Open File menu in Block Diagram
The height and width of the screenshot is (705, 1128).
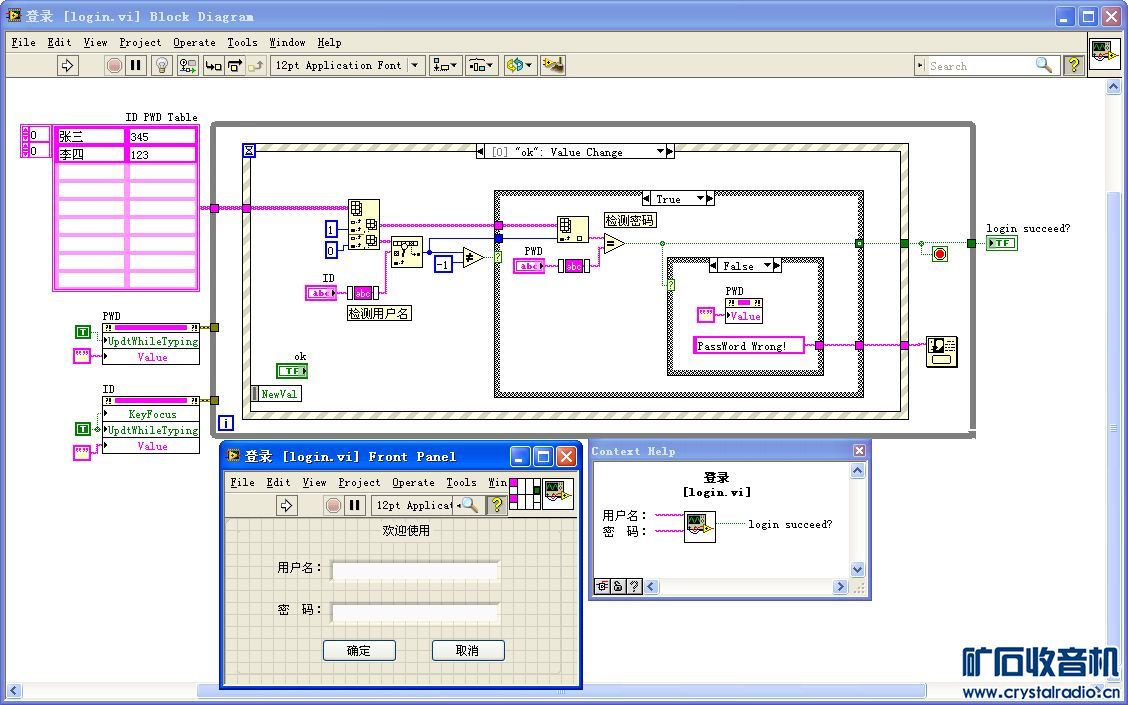23,42
